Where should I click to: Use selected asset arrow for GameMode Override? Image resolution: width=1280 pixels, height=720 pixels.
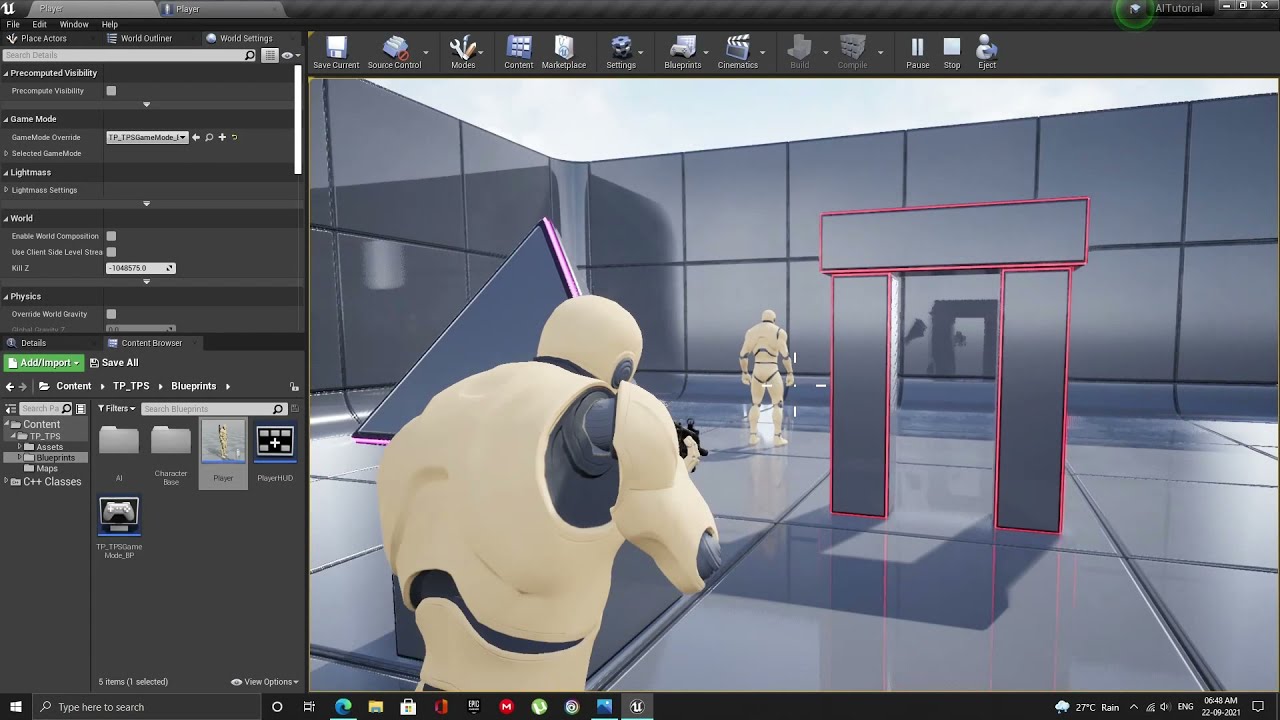tap(196, 137)
